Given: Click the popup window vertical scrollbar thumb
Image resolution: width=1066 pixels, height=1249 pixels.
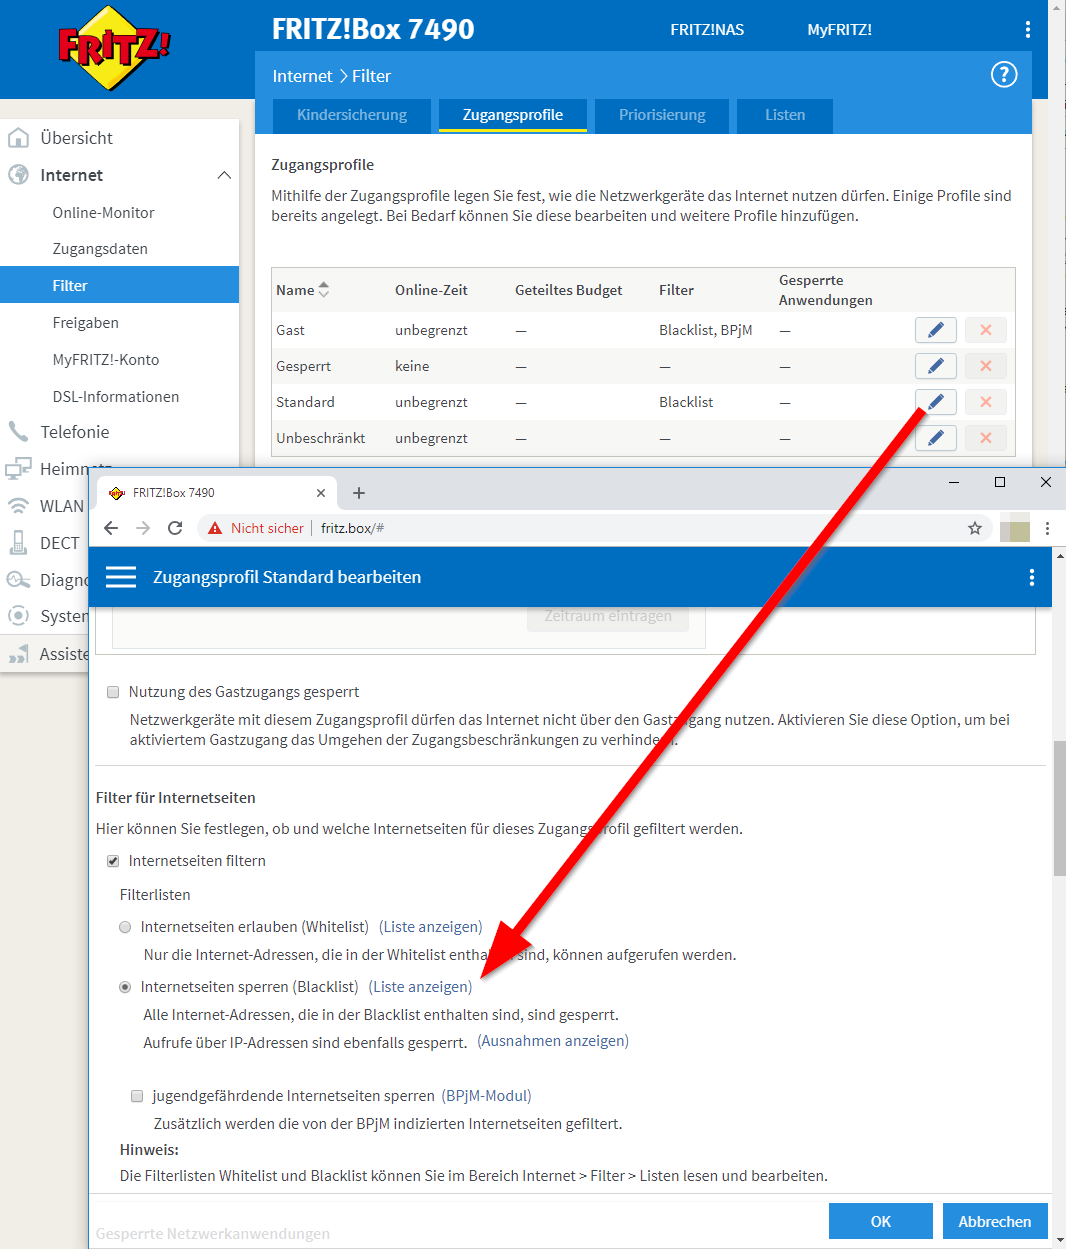Looking at the screenshot, I should click(x=1060, y=808).
